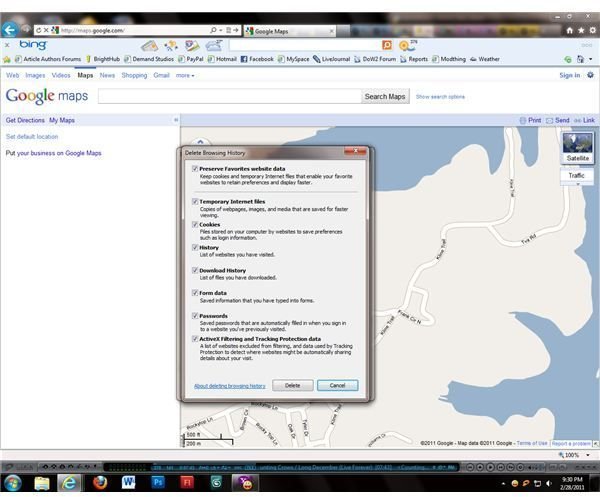Expand the Google 'more' dropdown
Screen dimensions: 600x497
(x=185, y=75)
